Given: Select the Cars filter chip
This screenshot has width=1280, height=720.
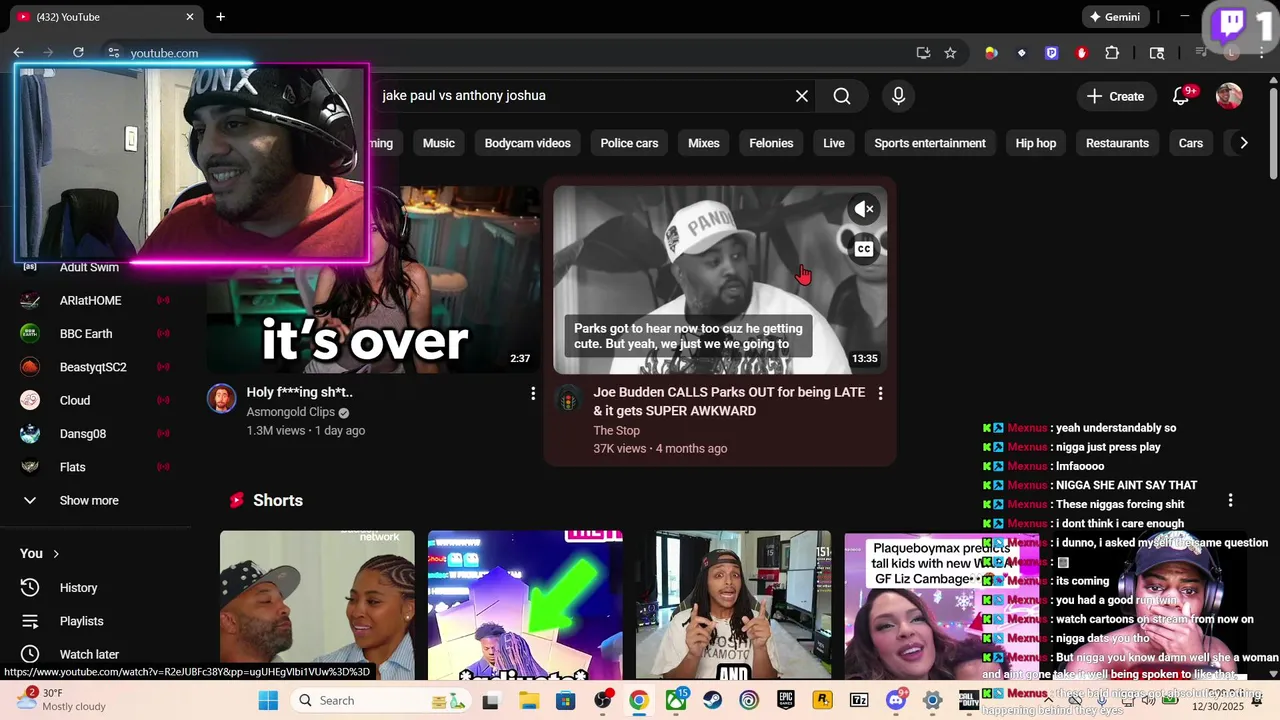Looking at the screenshot, I should tap(1190, 143).
